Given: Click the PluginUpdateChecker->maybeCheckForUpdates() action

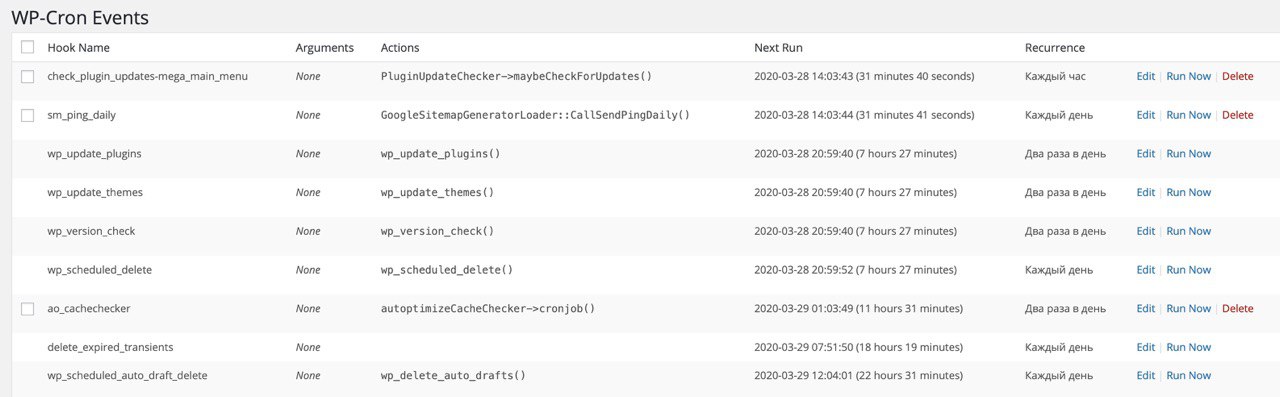Looking at the screenshot, I should click(x=516, y=76).
